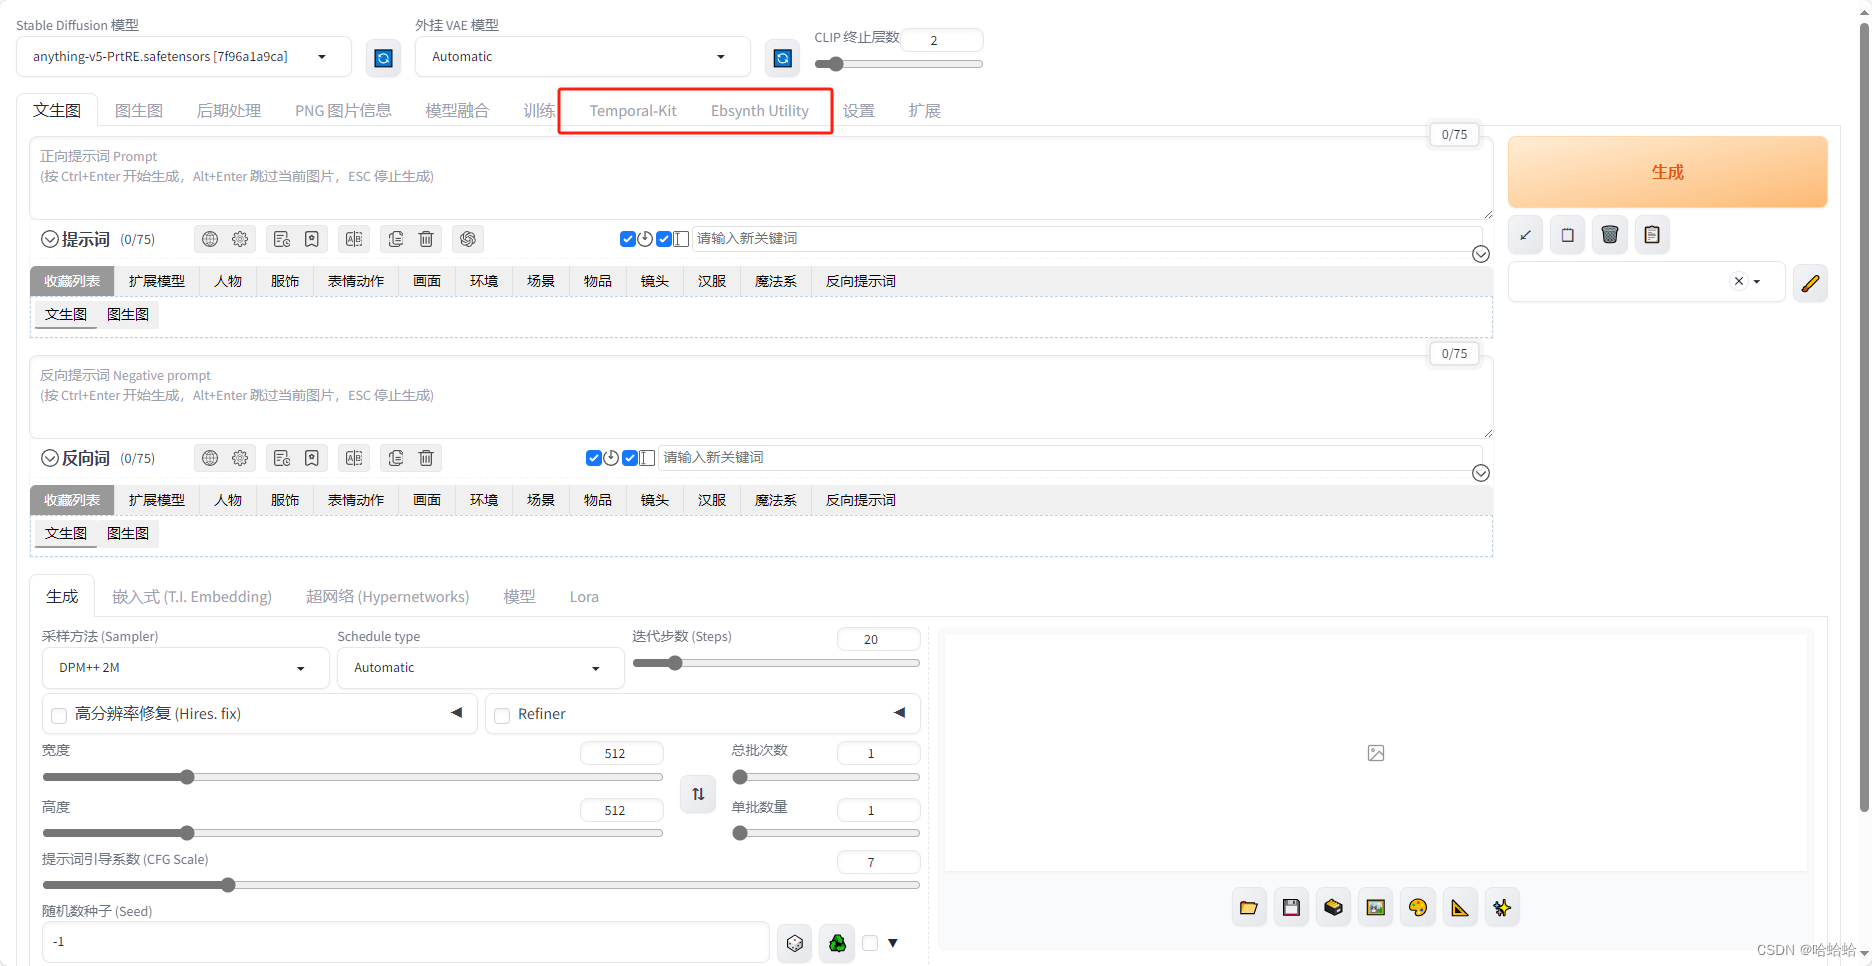Toggle second checkbox beside 反向词 keyword input
Viewport: 1872px width, 966px height.
tap(630, 458)
